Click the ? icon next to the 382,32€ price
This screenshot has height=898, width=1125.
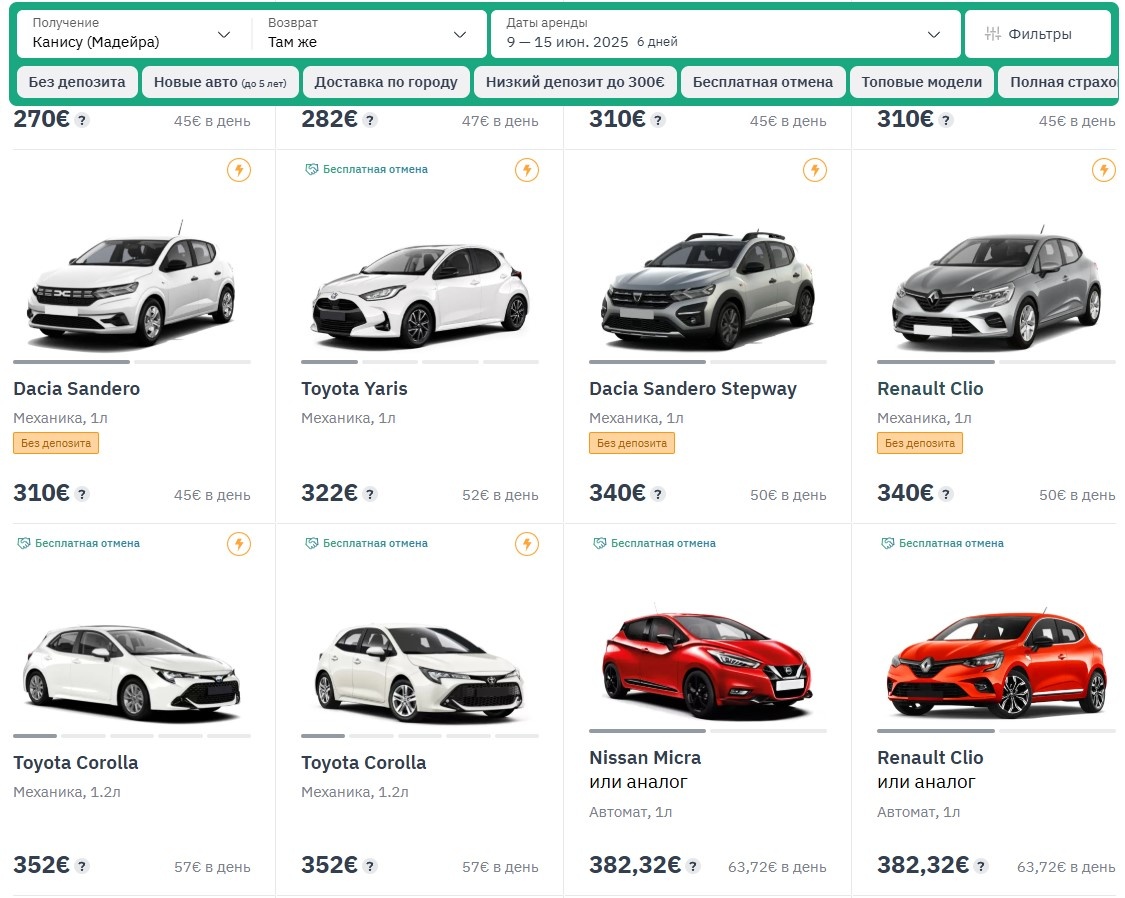click(x=694, y=865)
